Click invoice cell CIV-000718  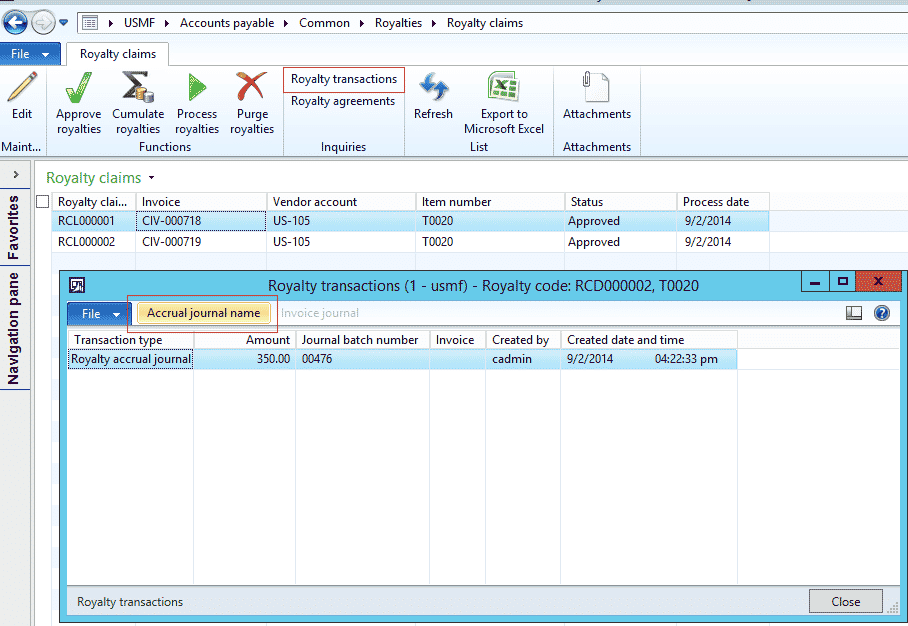[x=201, y=221]
